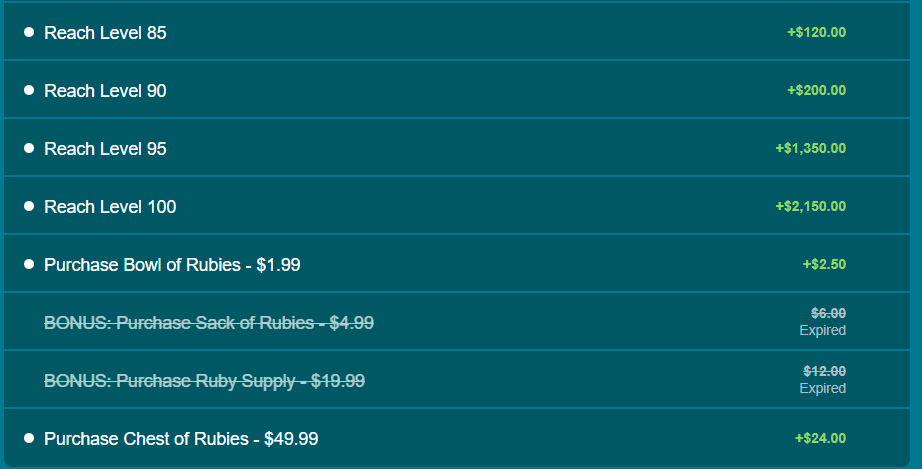The image size is (922, 469).
Task: Choose Purchase Bowl of Rubies - $1.99
Action: pos(172,265)
